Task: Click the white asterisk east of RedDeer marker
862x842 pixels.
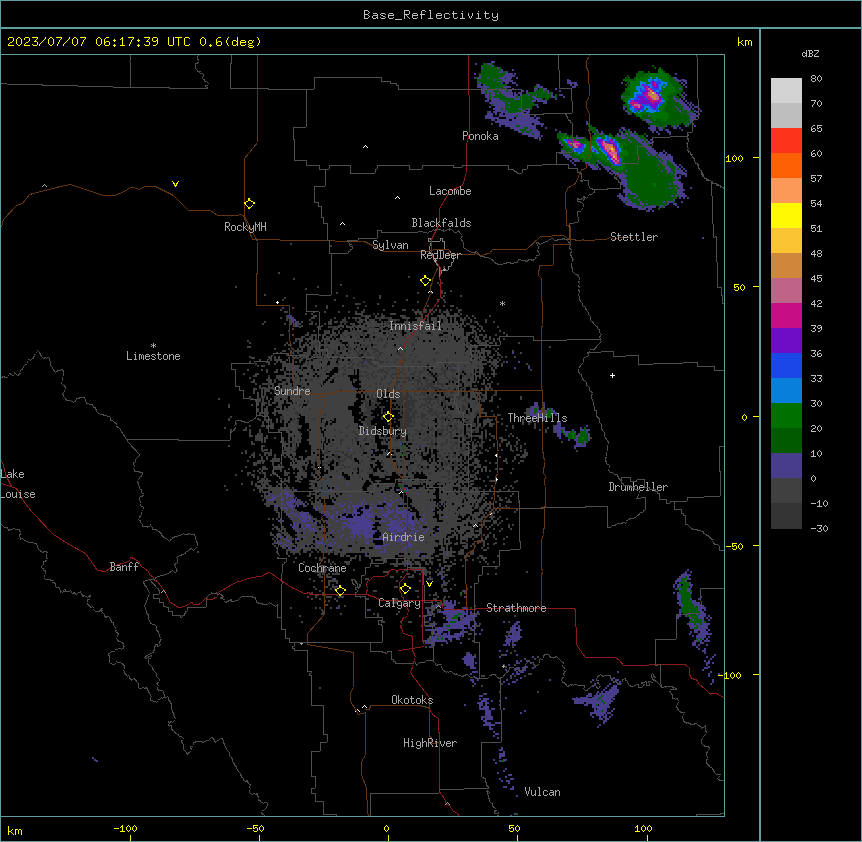Action: 502,303
